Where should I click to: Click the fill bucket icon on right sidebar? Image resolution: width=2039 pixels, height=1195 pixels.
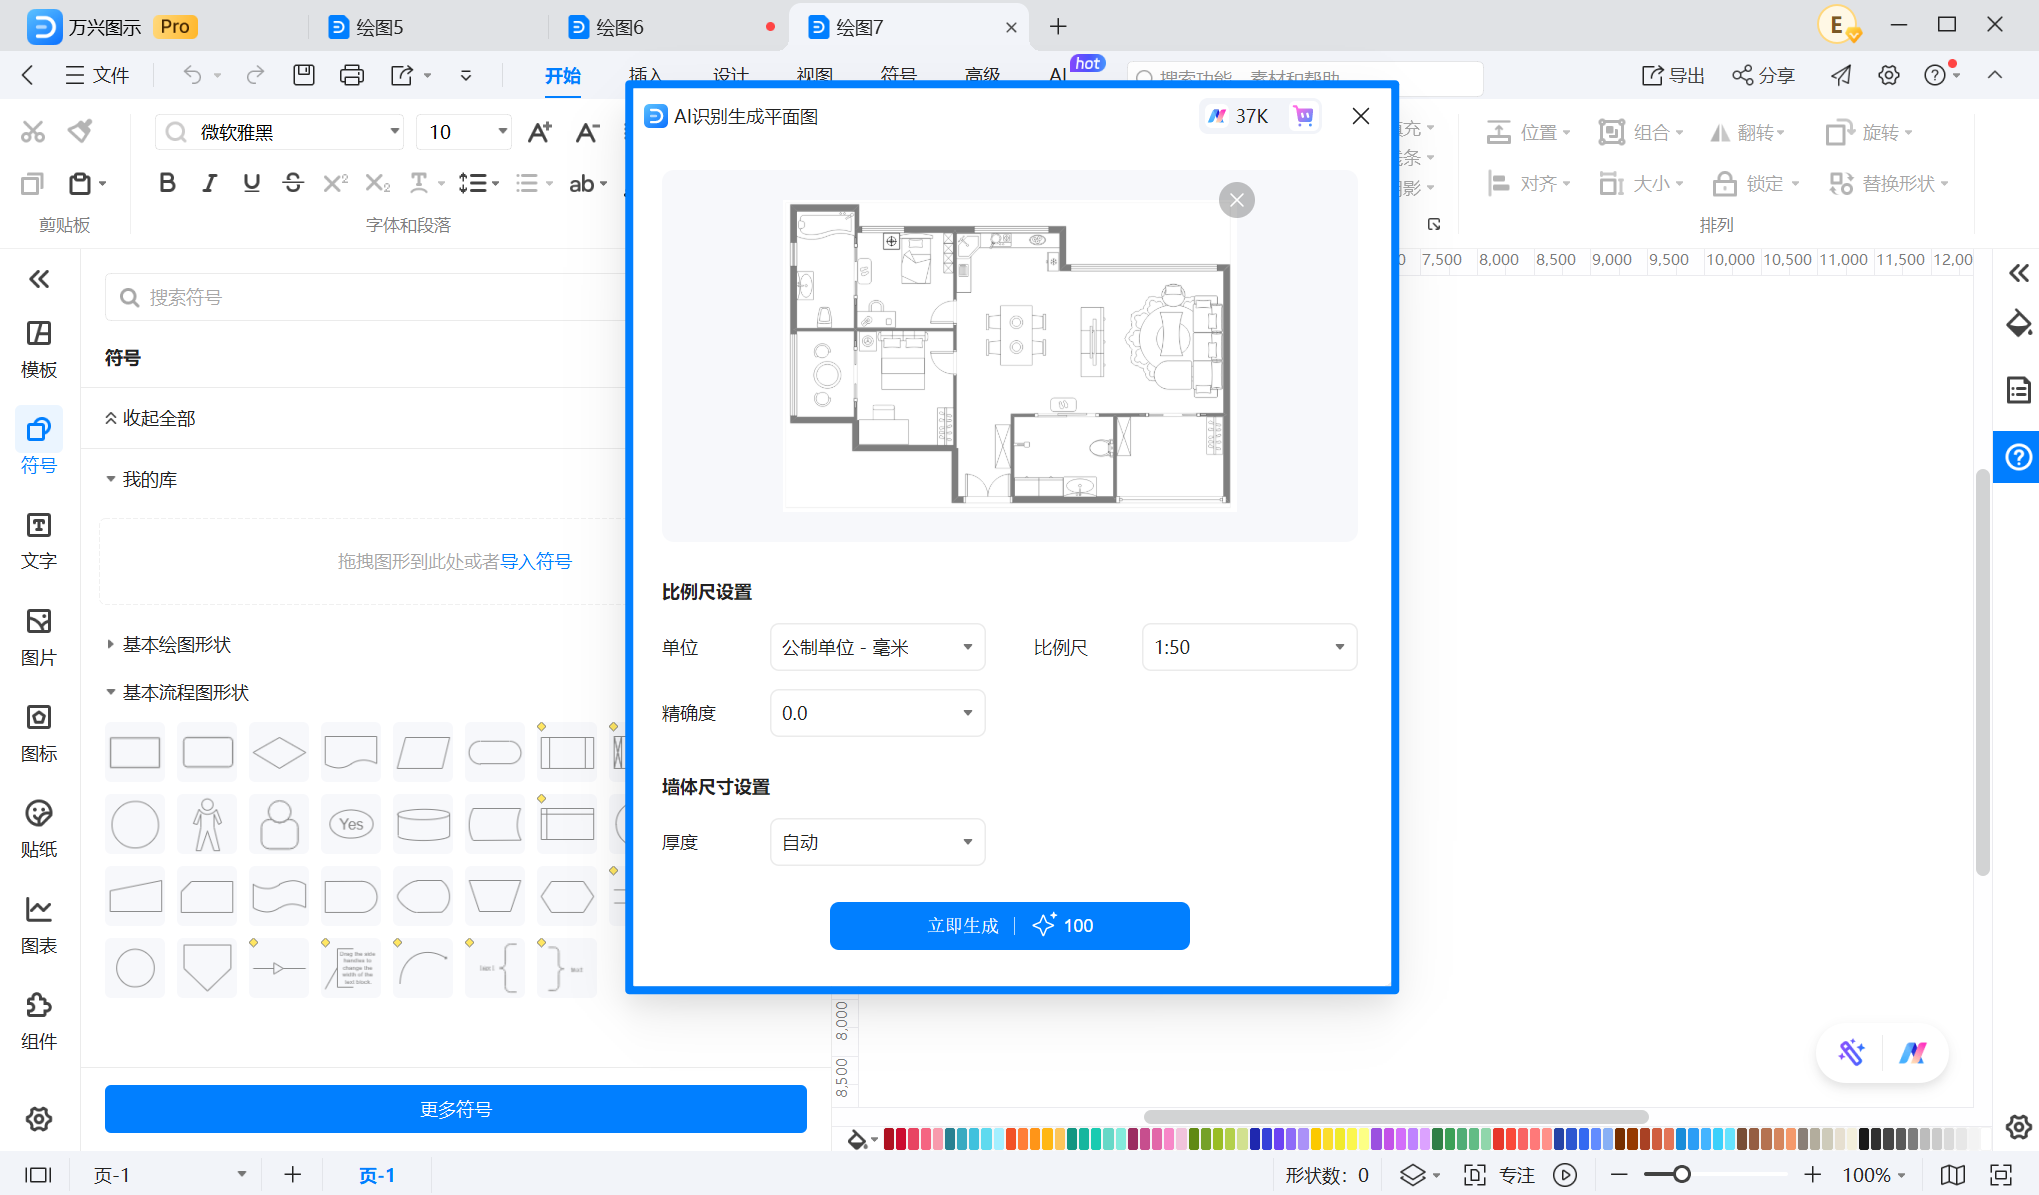[x=2018, y=323]
